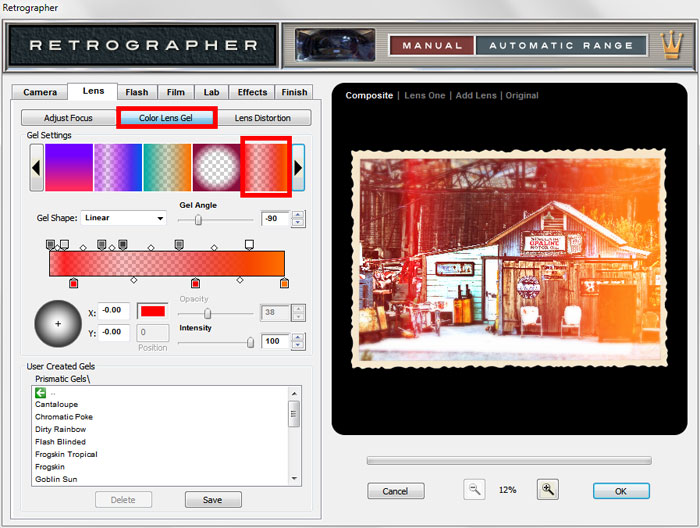Screen dimensions: 700x528
Task: Click the camera lens picture in header
Action: coord(335,45)
